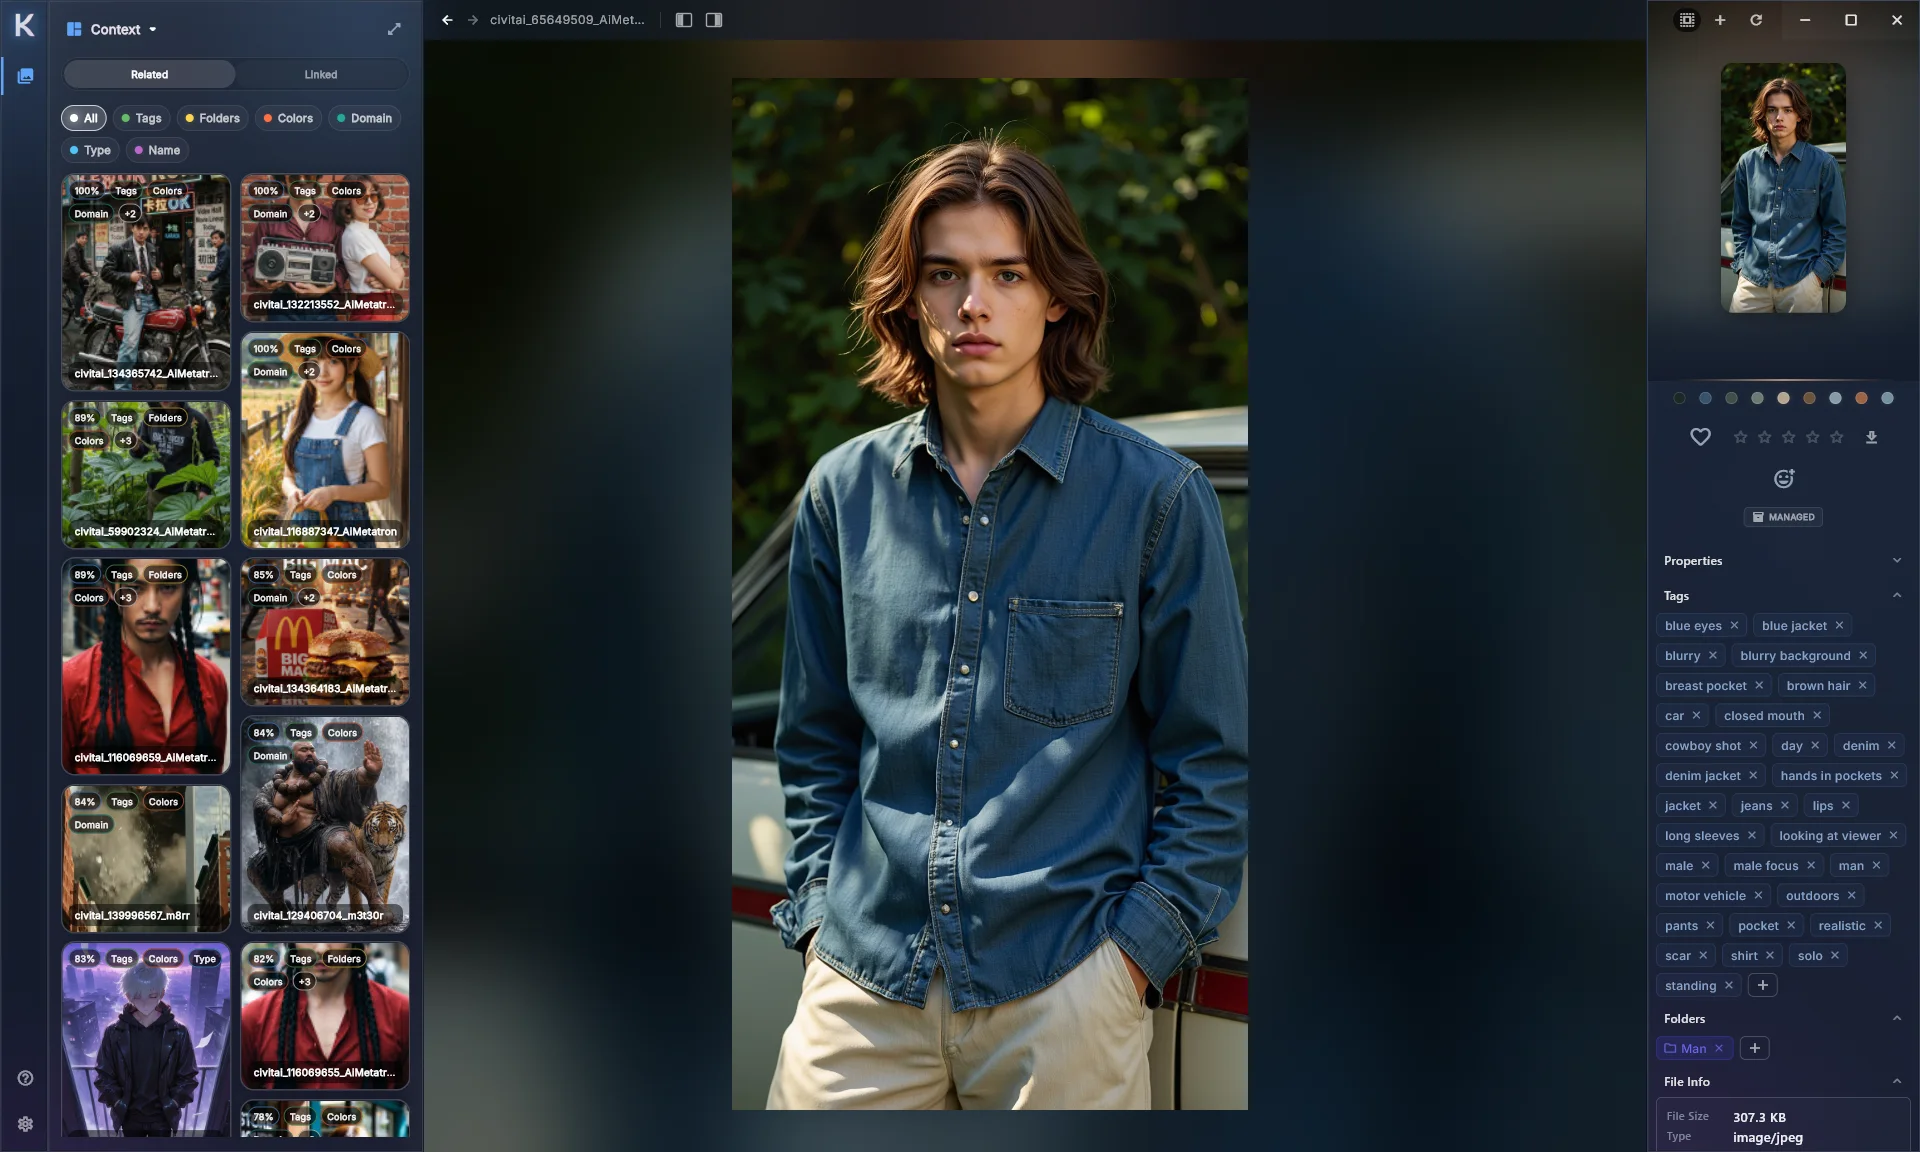This screenshot has height=1152, width=1920.
Task: Select the blue color palette swatch
Action: coord(1705,398)
